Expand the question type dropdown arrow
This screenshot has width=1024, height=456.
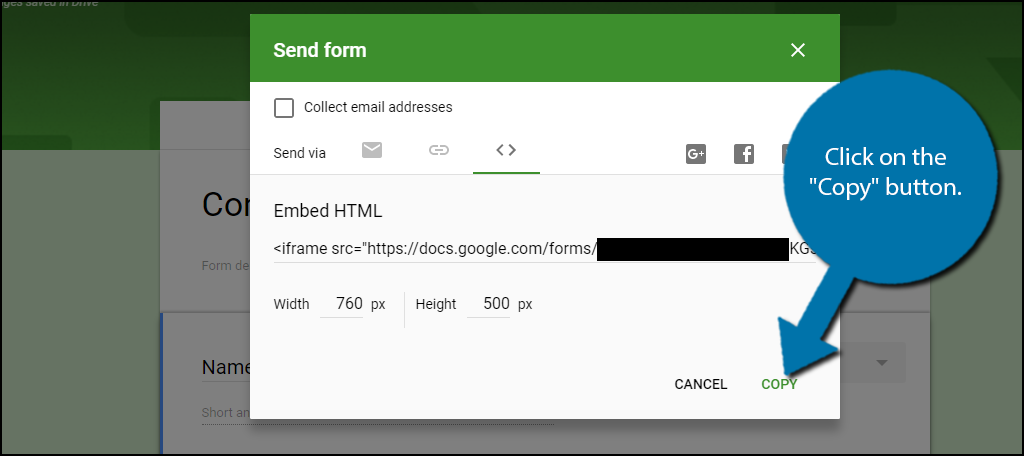point(882,363)
